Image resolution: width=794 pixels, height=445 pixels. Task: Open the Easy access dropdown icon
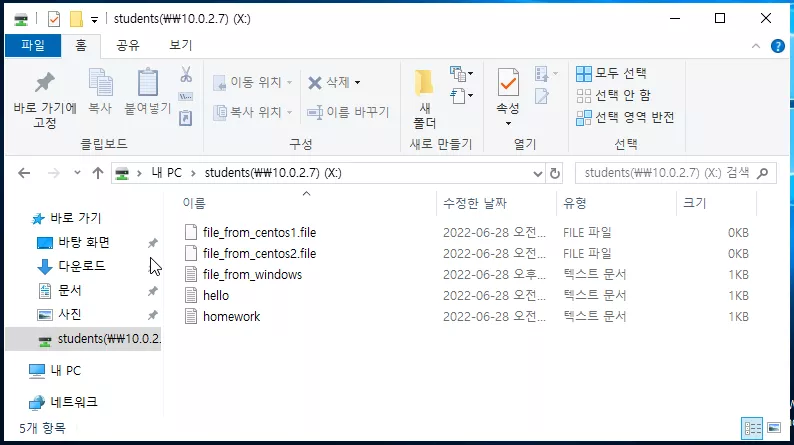point(461,95)
